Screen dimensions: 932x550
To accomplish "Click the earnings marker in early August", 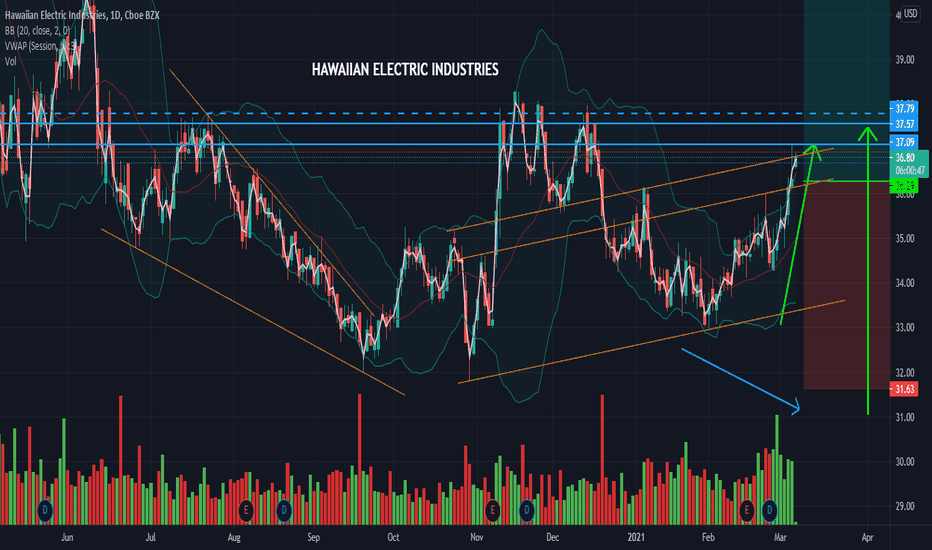I will click(x=245, y=510).
